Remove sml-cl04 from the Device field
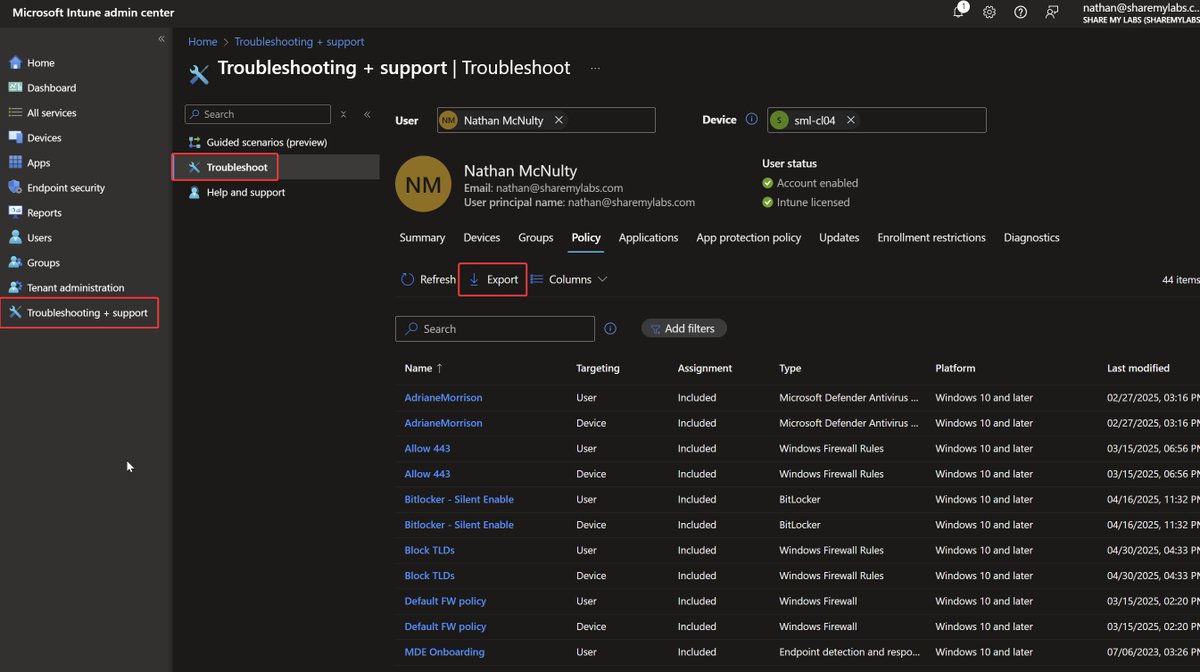The height and width of the screenshot is (672, 1200). tap(851, 120)
